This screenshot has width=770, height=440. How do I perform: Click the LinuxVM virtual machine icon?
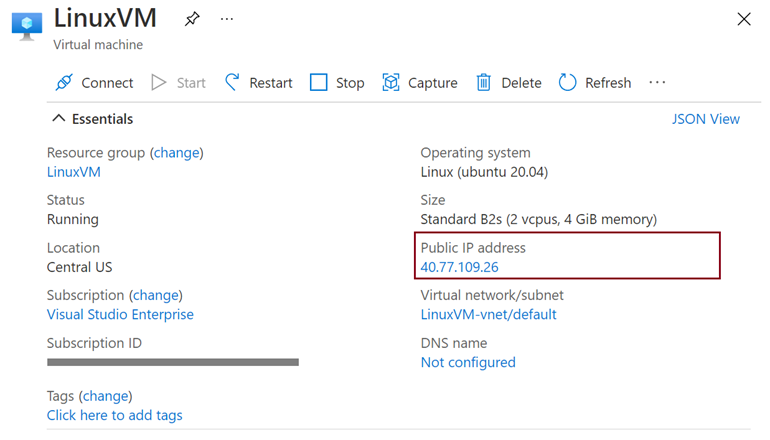pos(27,27)
